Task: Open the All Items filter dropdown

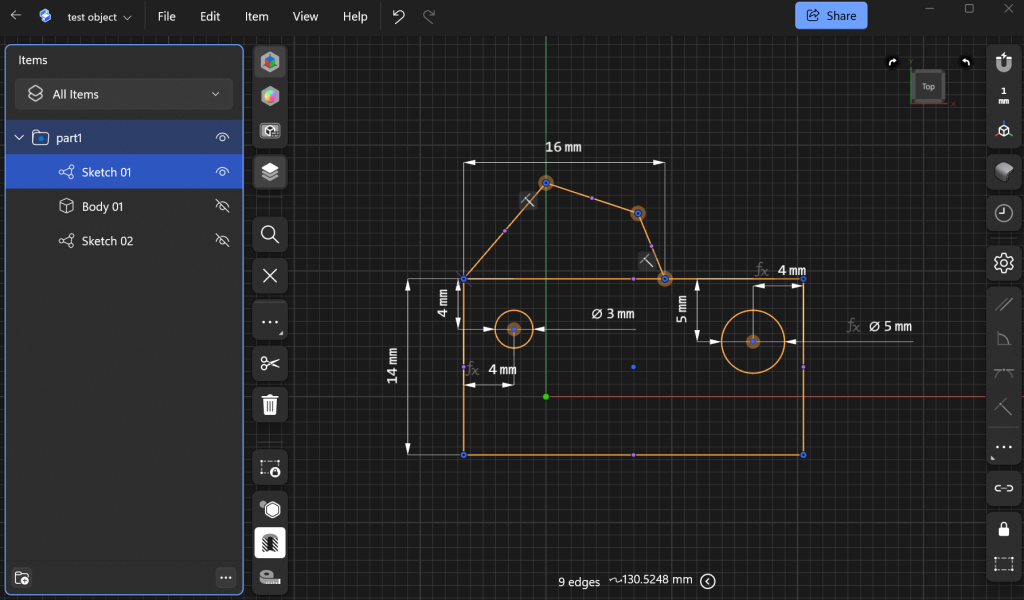Action: [124, 94]
